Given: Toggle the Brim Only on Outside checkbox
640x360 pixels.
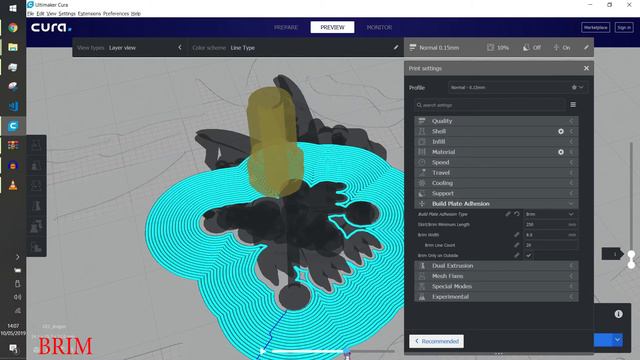Looking at the screenshot, I should pyautogui.click(x=529, y=256).
